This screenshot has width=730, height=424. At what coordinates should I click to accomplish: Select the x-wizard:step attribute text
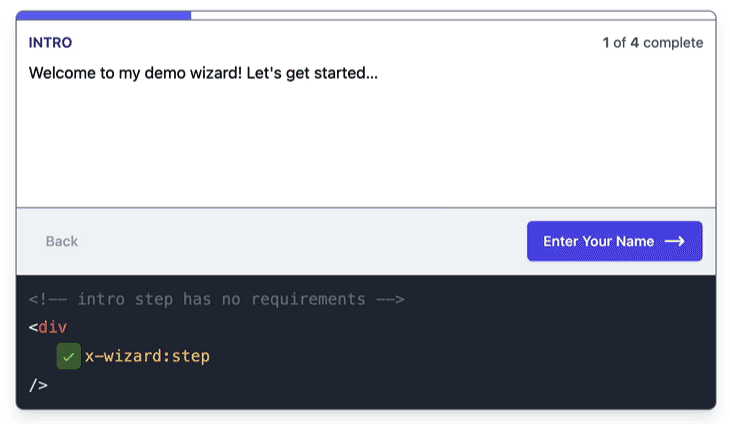(147, 356)
